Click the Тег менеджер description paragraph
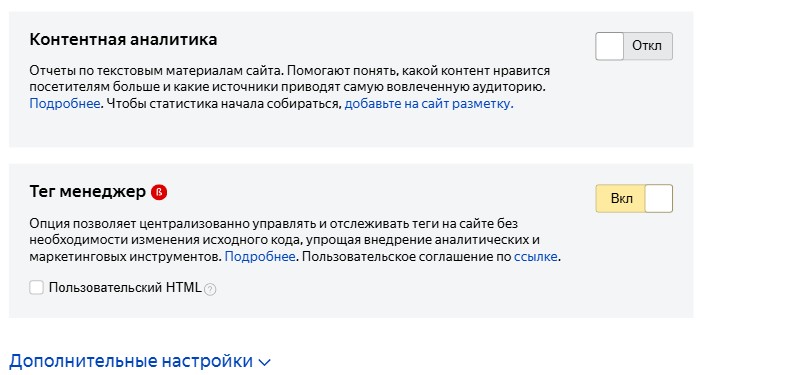 coord(295,240)
